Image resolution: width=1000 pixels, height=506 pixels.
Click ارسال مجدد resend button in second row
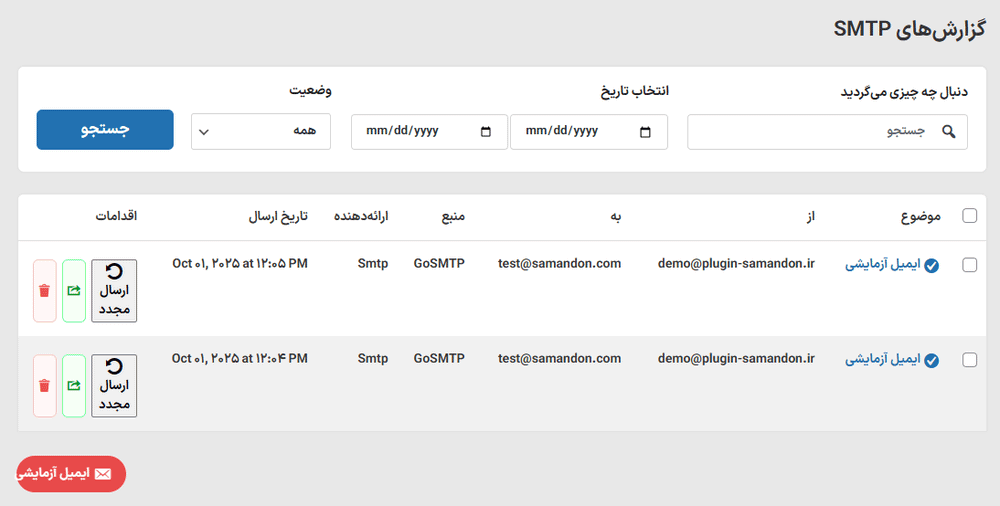114,385
